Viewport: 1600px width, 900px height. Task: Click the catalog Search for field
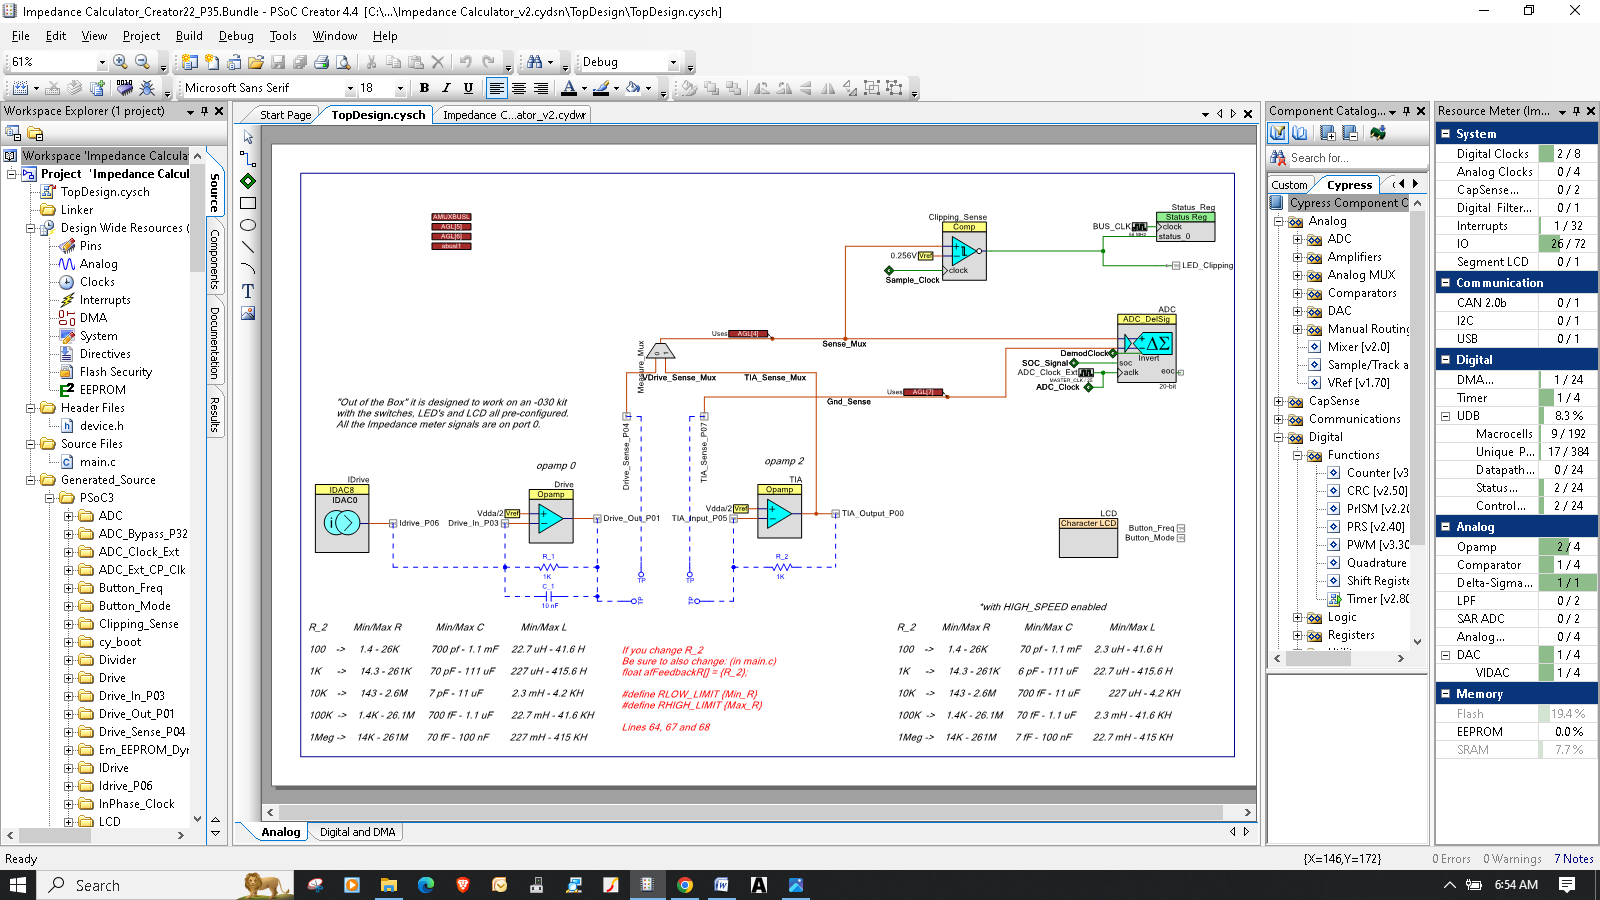pyautogui.click(x=1356, y=158)
